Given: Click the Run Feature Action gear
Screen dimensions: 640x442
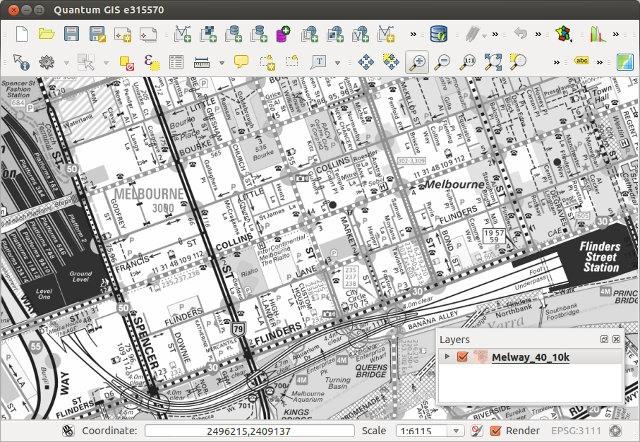Looking at the screenshot, I should click(x=47, y=62).
